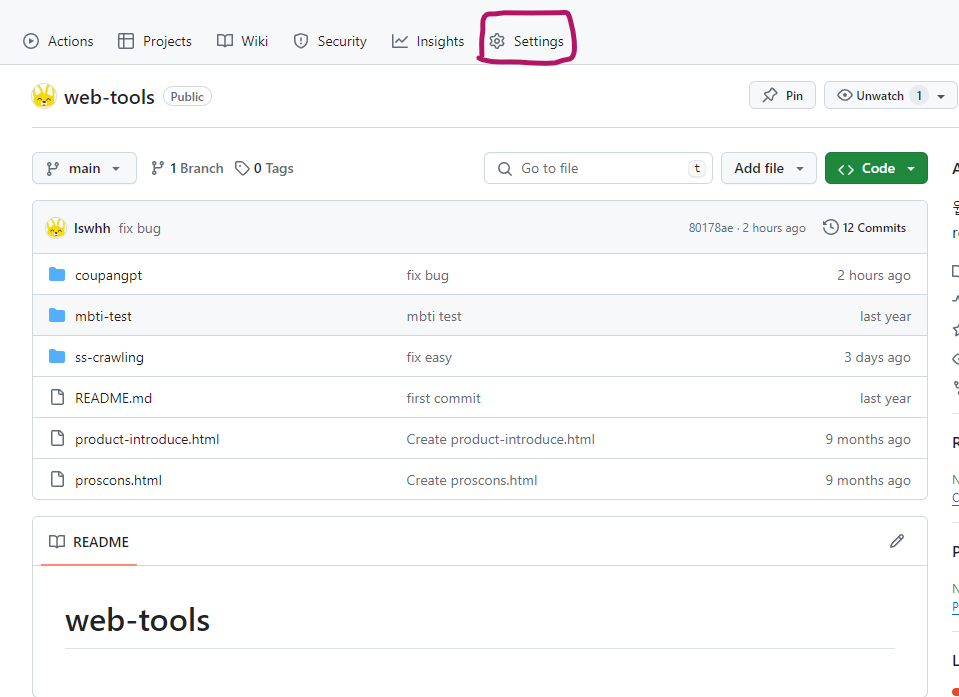The height and width of the screenshot is (697, 959).
Task: Click the web-tools repository name link
Action: 109,97
